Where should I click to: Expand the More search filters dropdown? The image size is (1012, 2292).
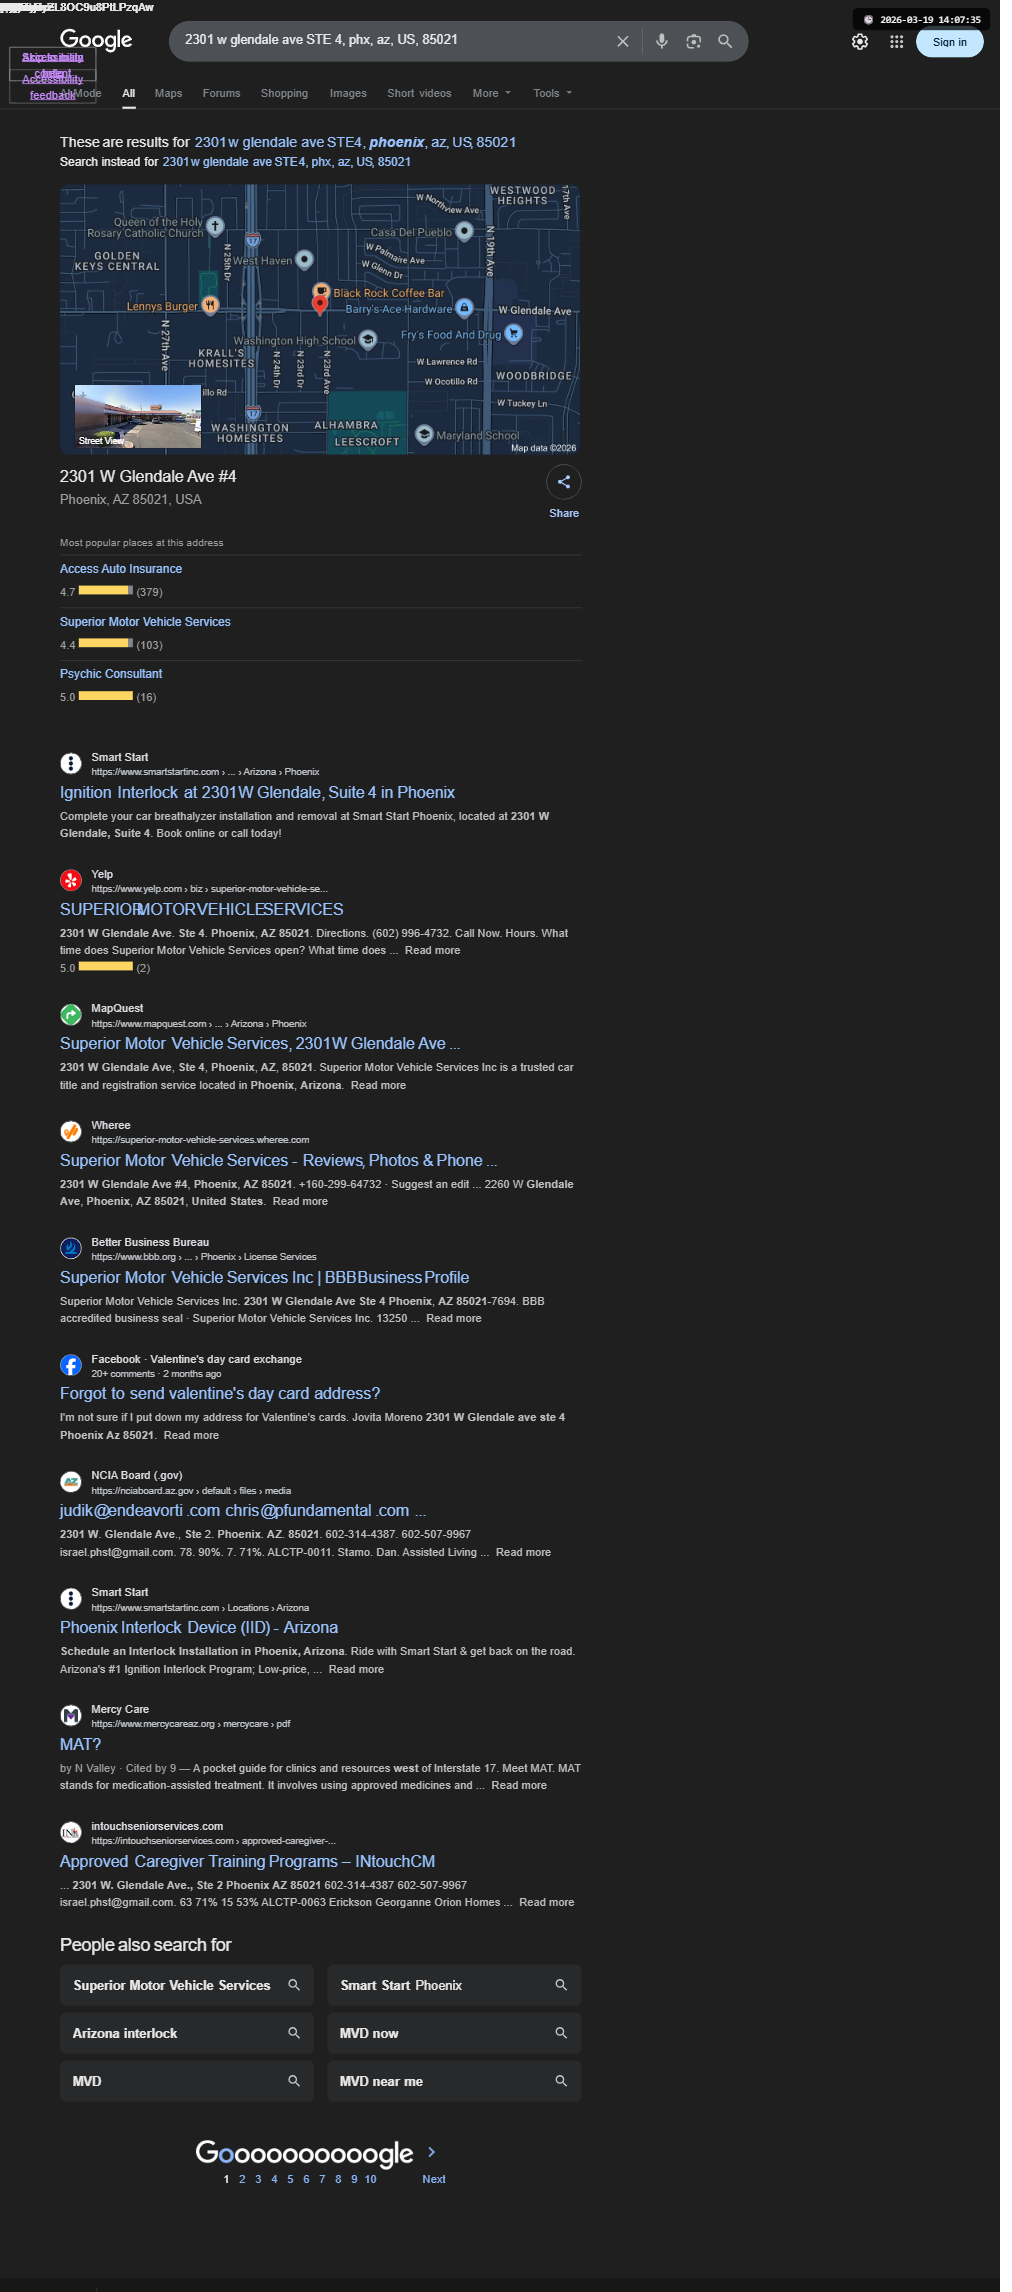492,93
